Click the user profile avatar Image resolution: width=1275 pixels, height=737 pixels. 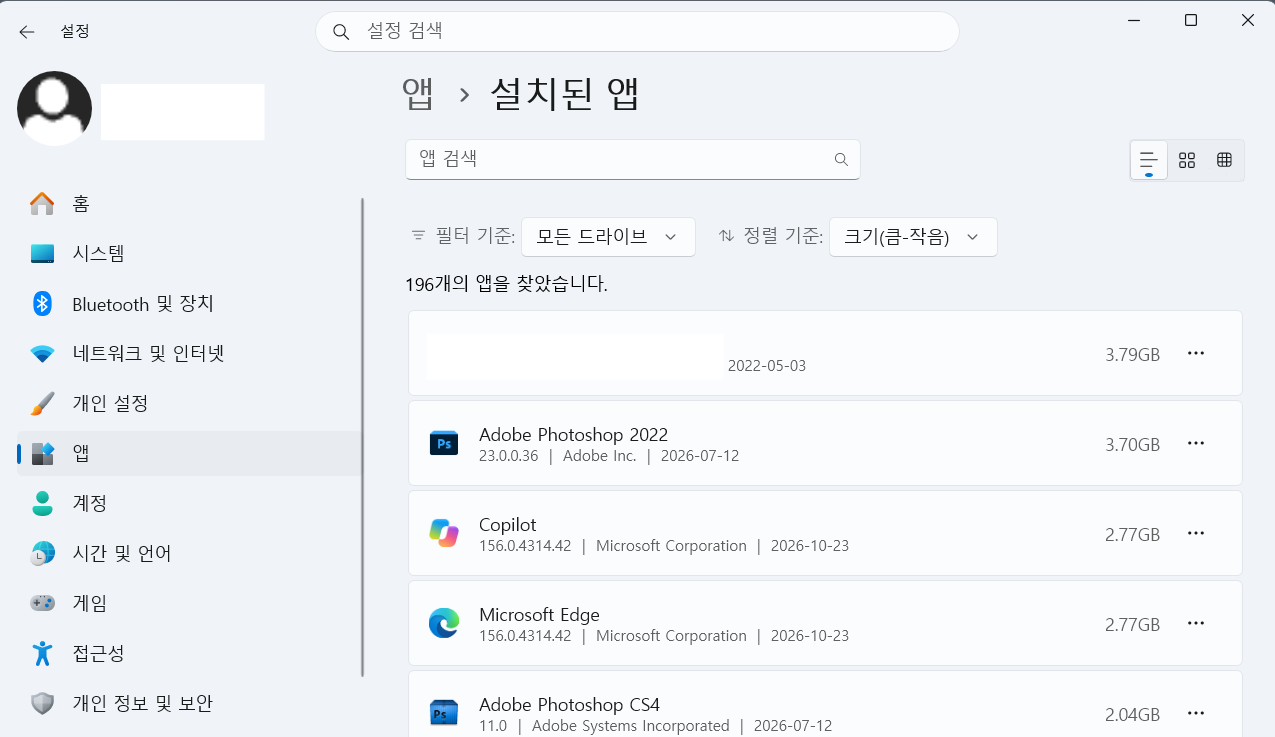point(55,108)
